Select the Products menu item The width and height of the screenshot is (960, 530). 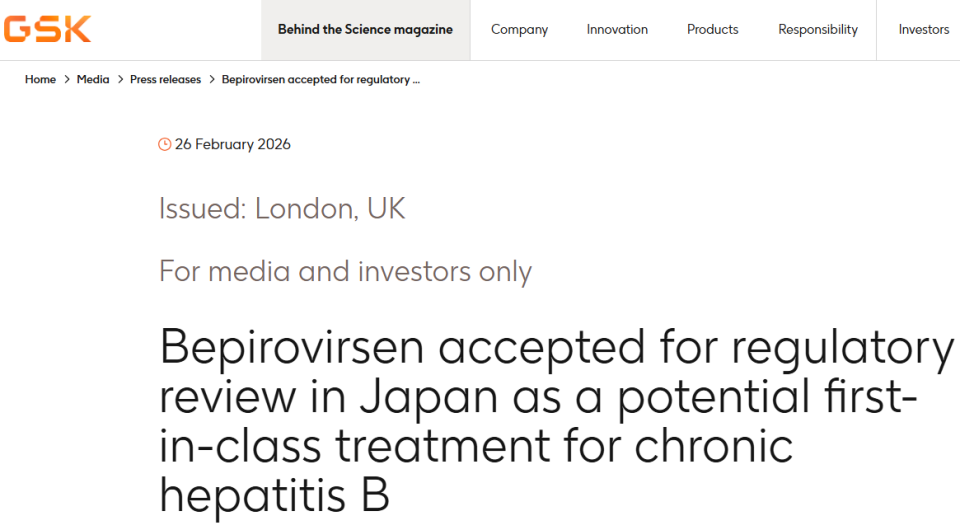(x=713, y=30)
